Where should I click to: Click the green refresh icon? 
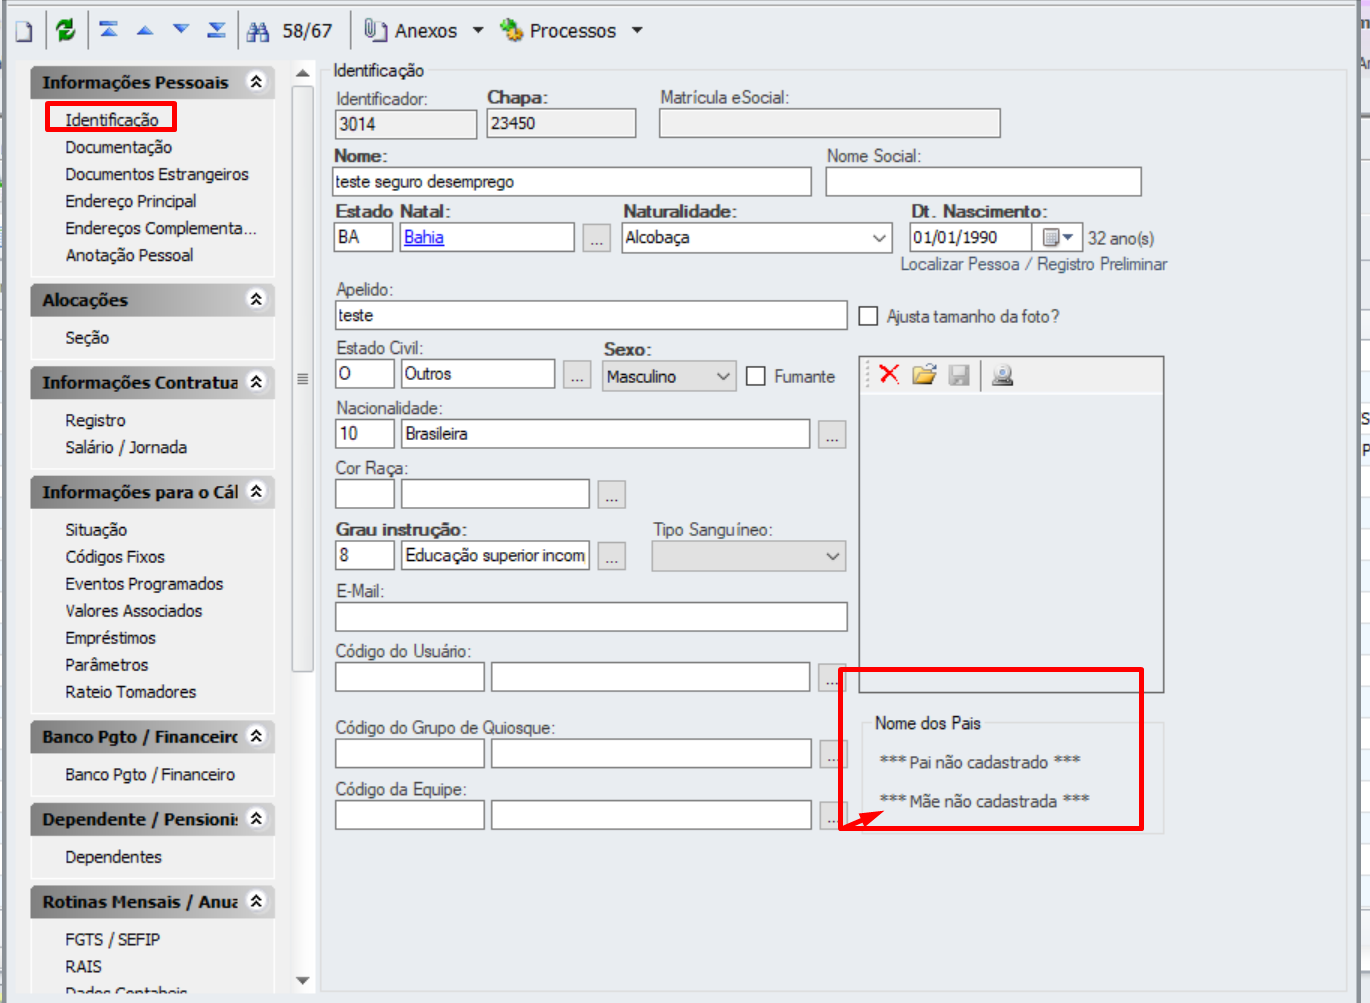(x=65, y=30)
